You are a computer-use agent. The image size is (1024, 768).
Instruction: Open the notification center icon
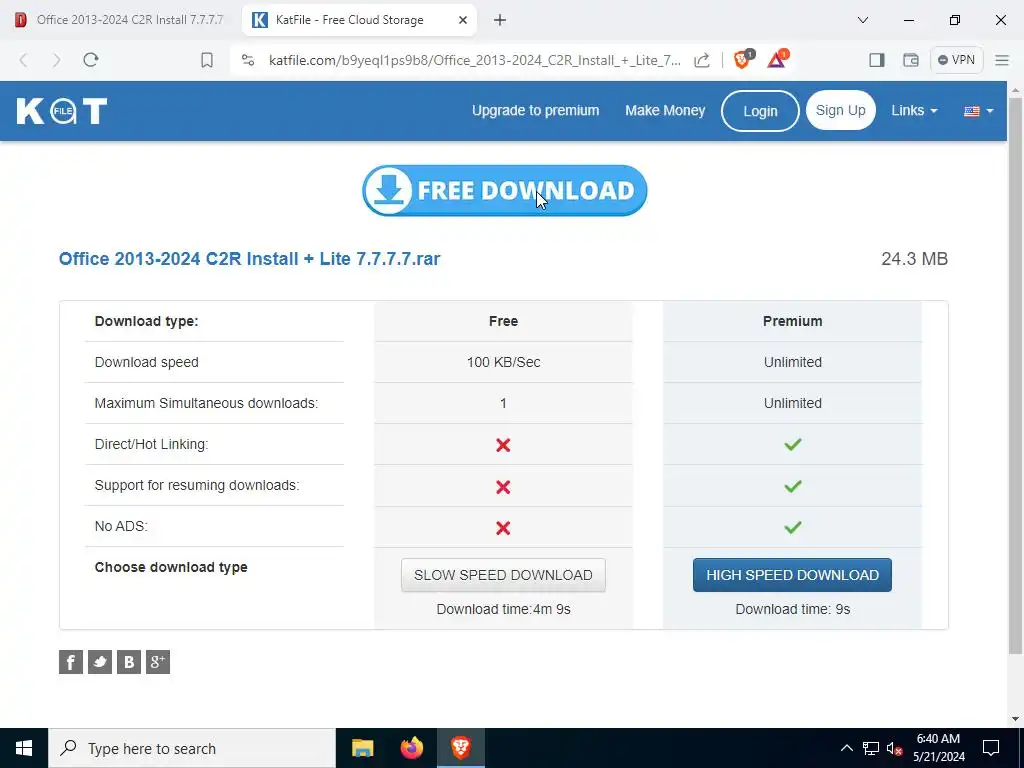point(991,748)
